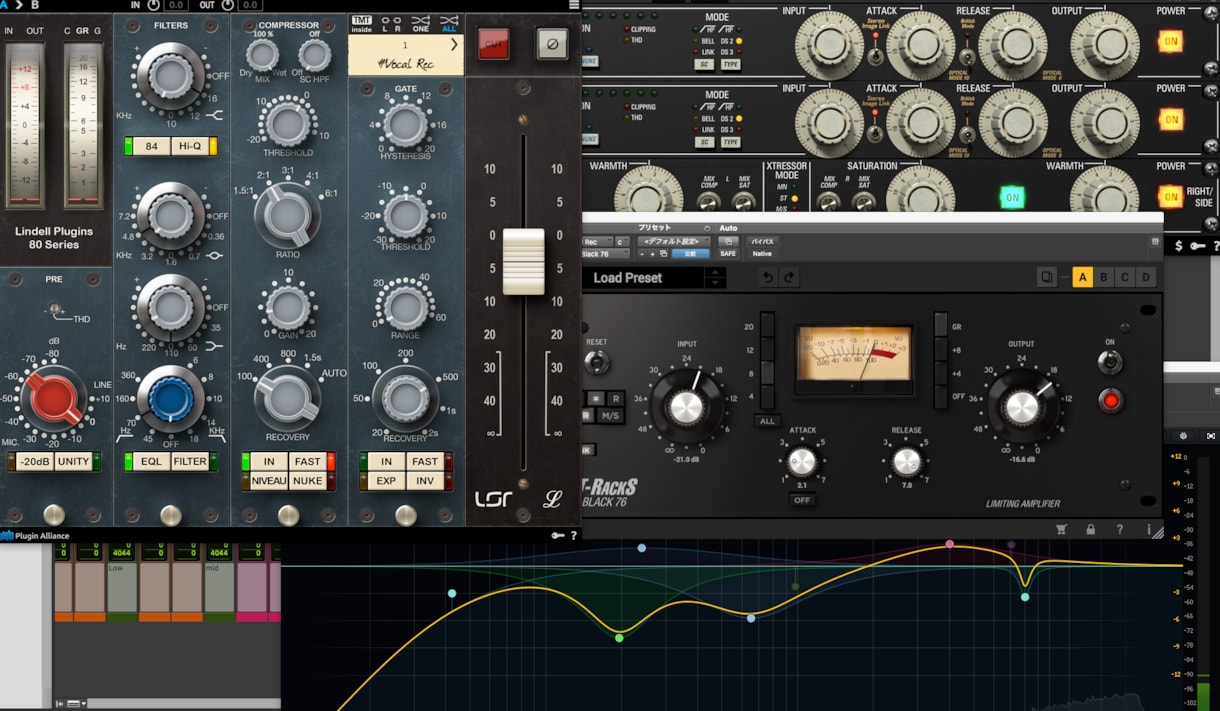The height and width of the screenshot is (711, 1220).
Task: Undo in T-RackS Black 76
Action: pos(768,278)
